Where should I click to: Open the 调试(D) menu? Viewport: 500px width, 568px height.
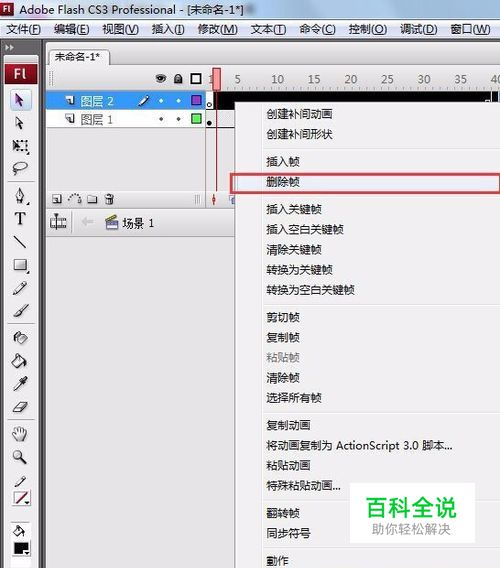[418, 29]
